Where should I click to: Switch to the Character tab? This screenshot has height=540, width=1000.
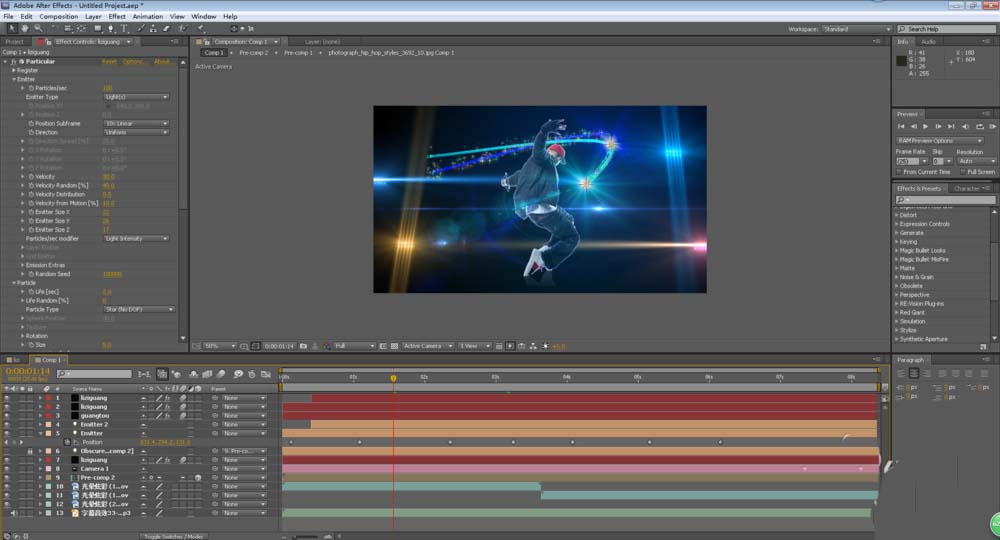[966, 189]
